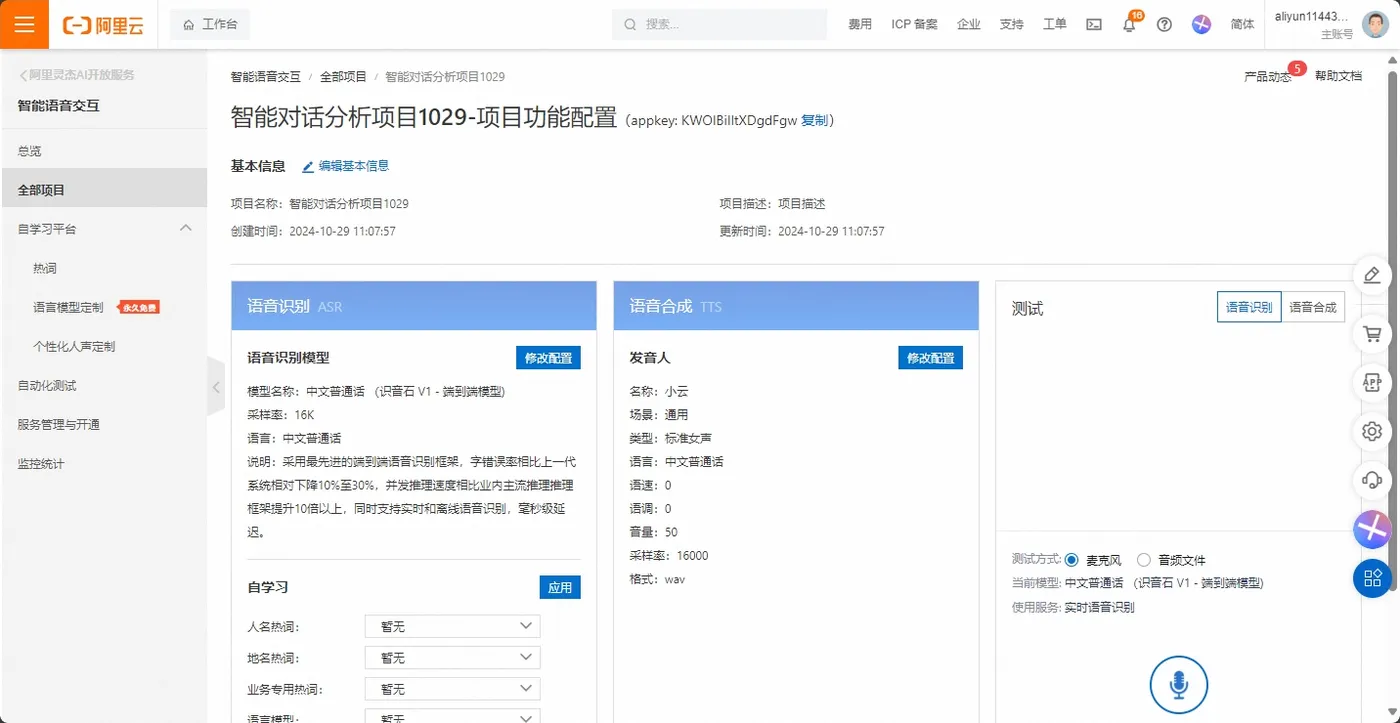Screen dimensions: 1400x723
Task: Open the 语言模型 dropdown
Action: coord(453,716)
